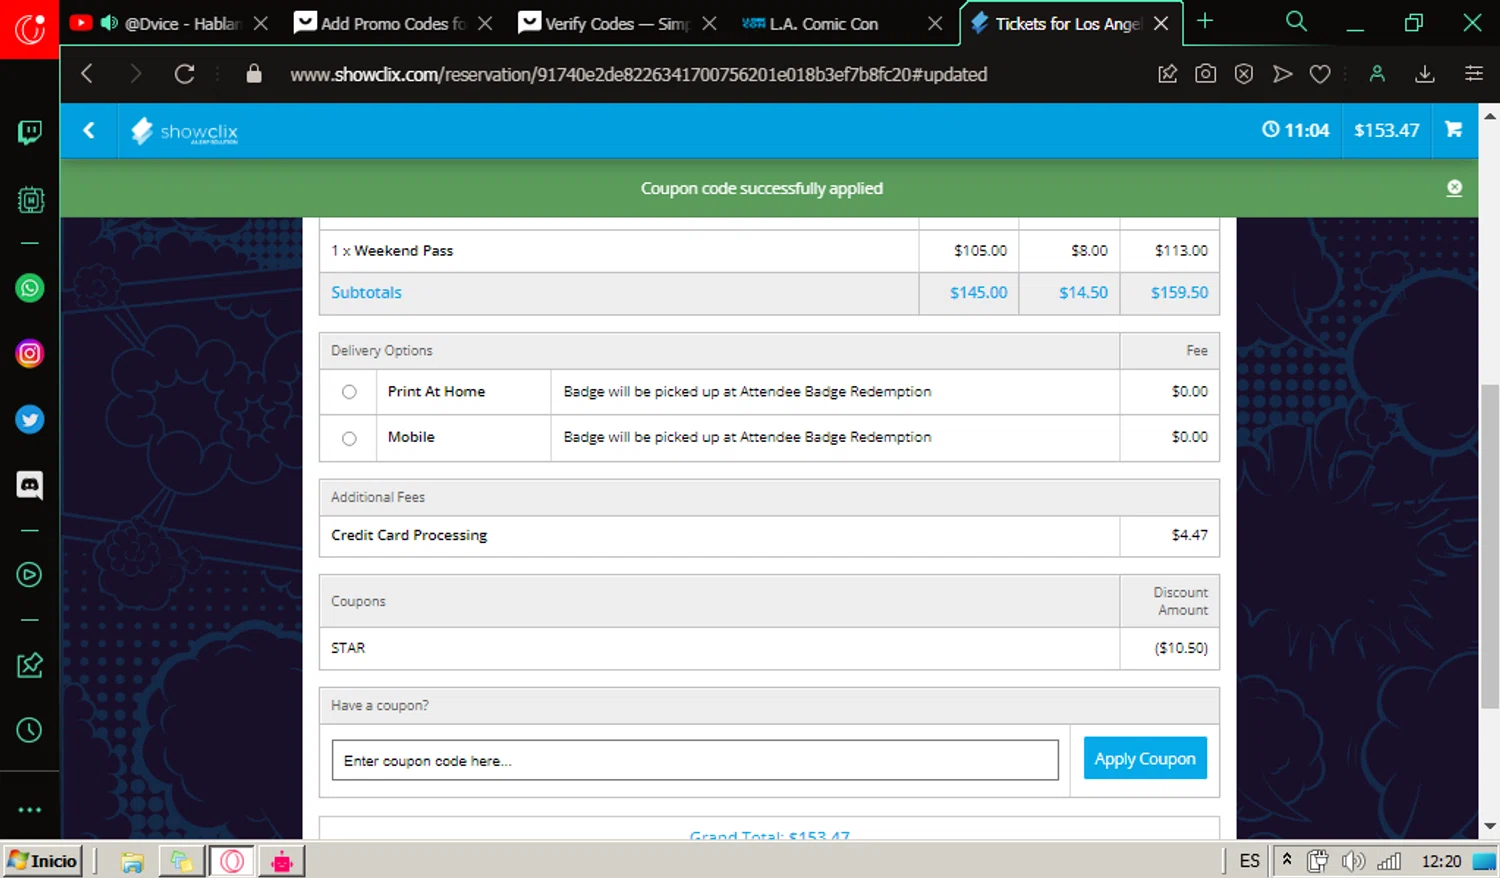Open GX Control in the sidebar
1500x878 pixels.
click(30, 200)
